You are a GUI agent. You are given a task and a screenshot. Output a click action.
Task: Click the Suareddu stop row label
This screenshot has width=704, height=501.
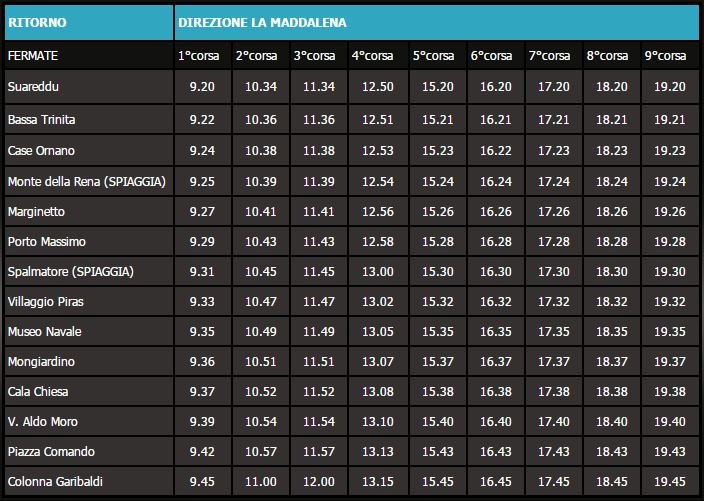pos(32,88)
